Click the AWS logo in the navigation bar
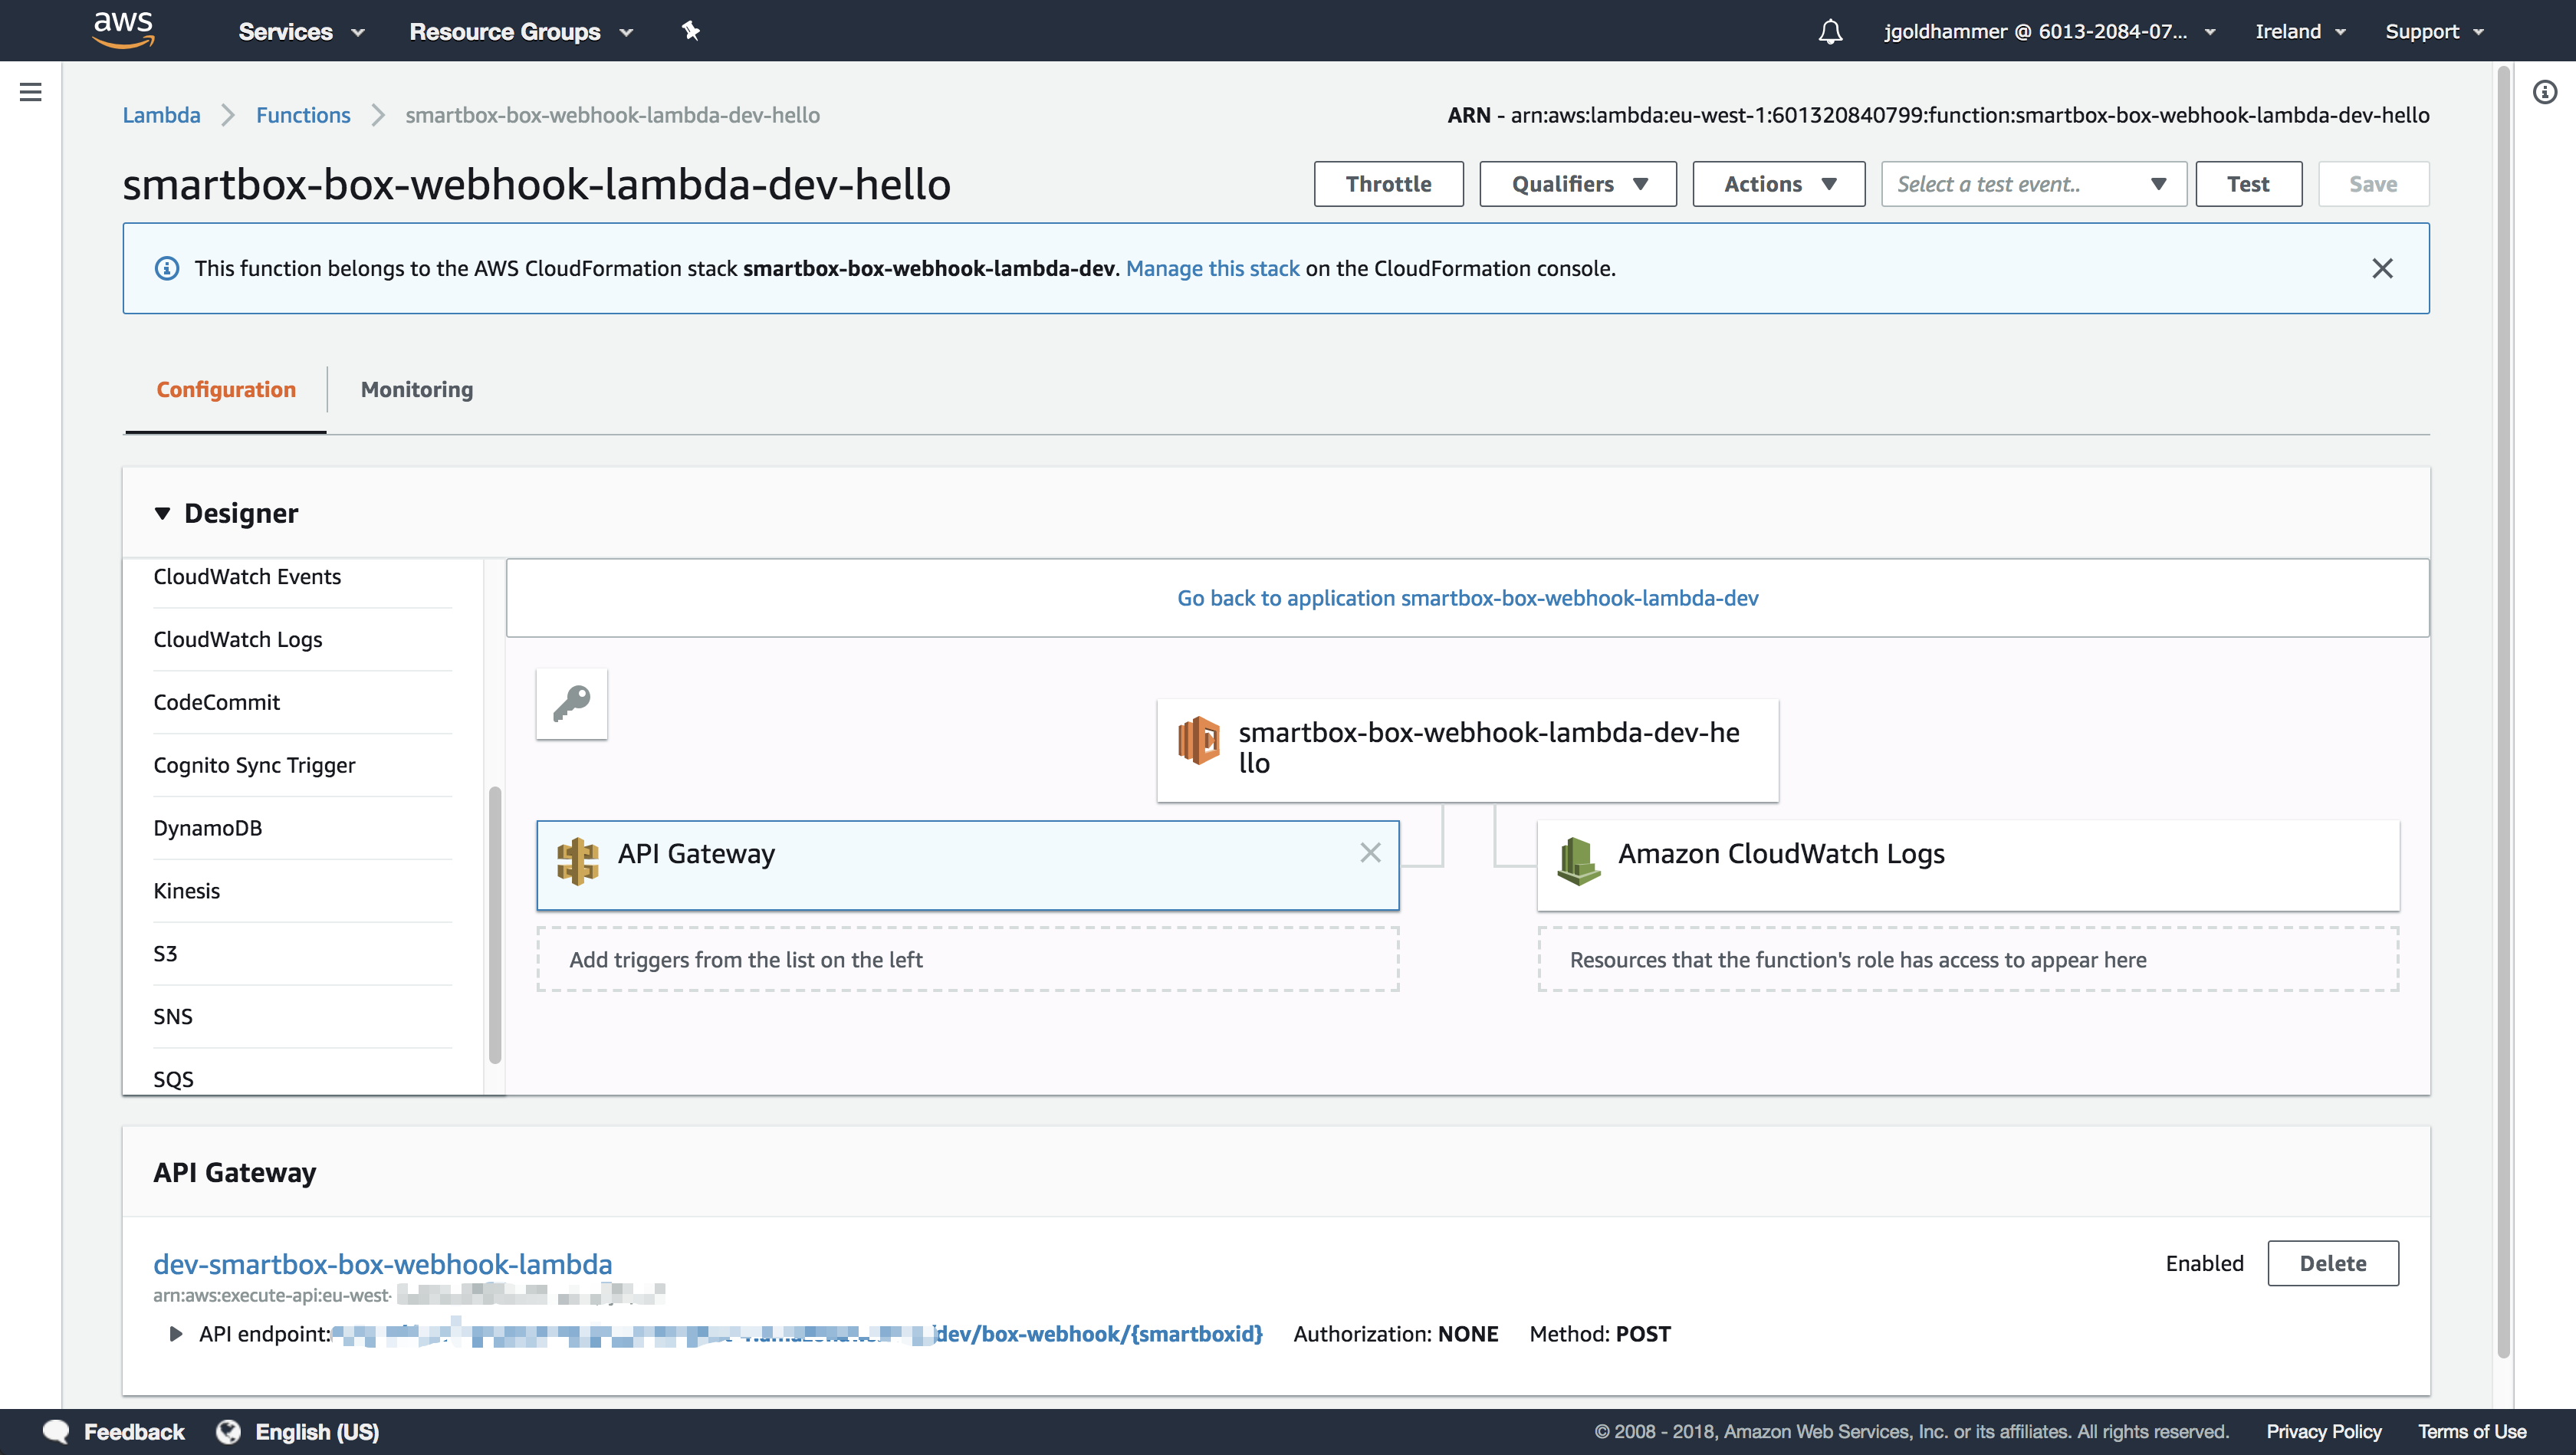The height and width of the screenshot is (1455, 2576). tap(123, 30)
